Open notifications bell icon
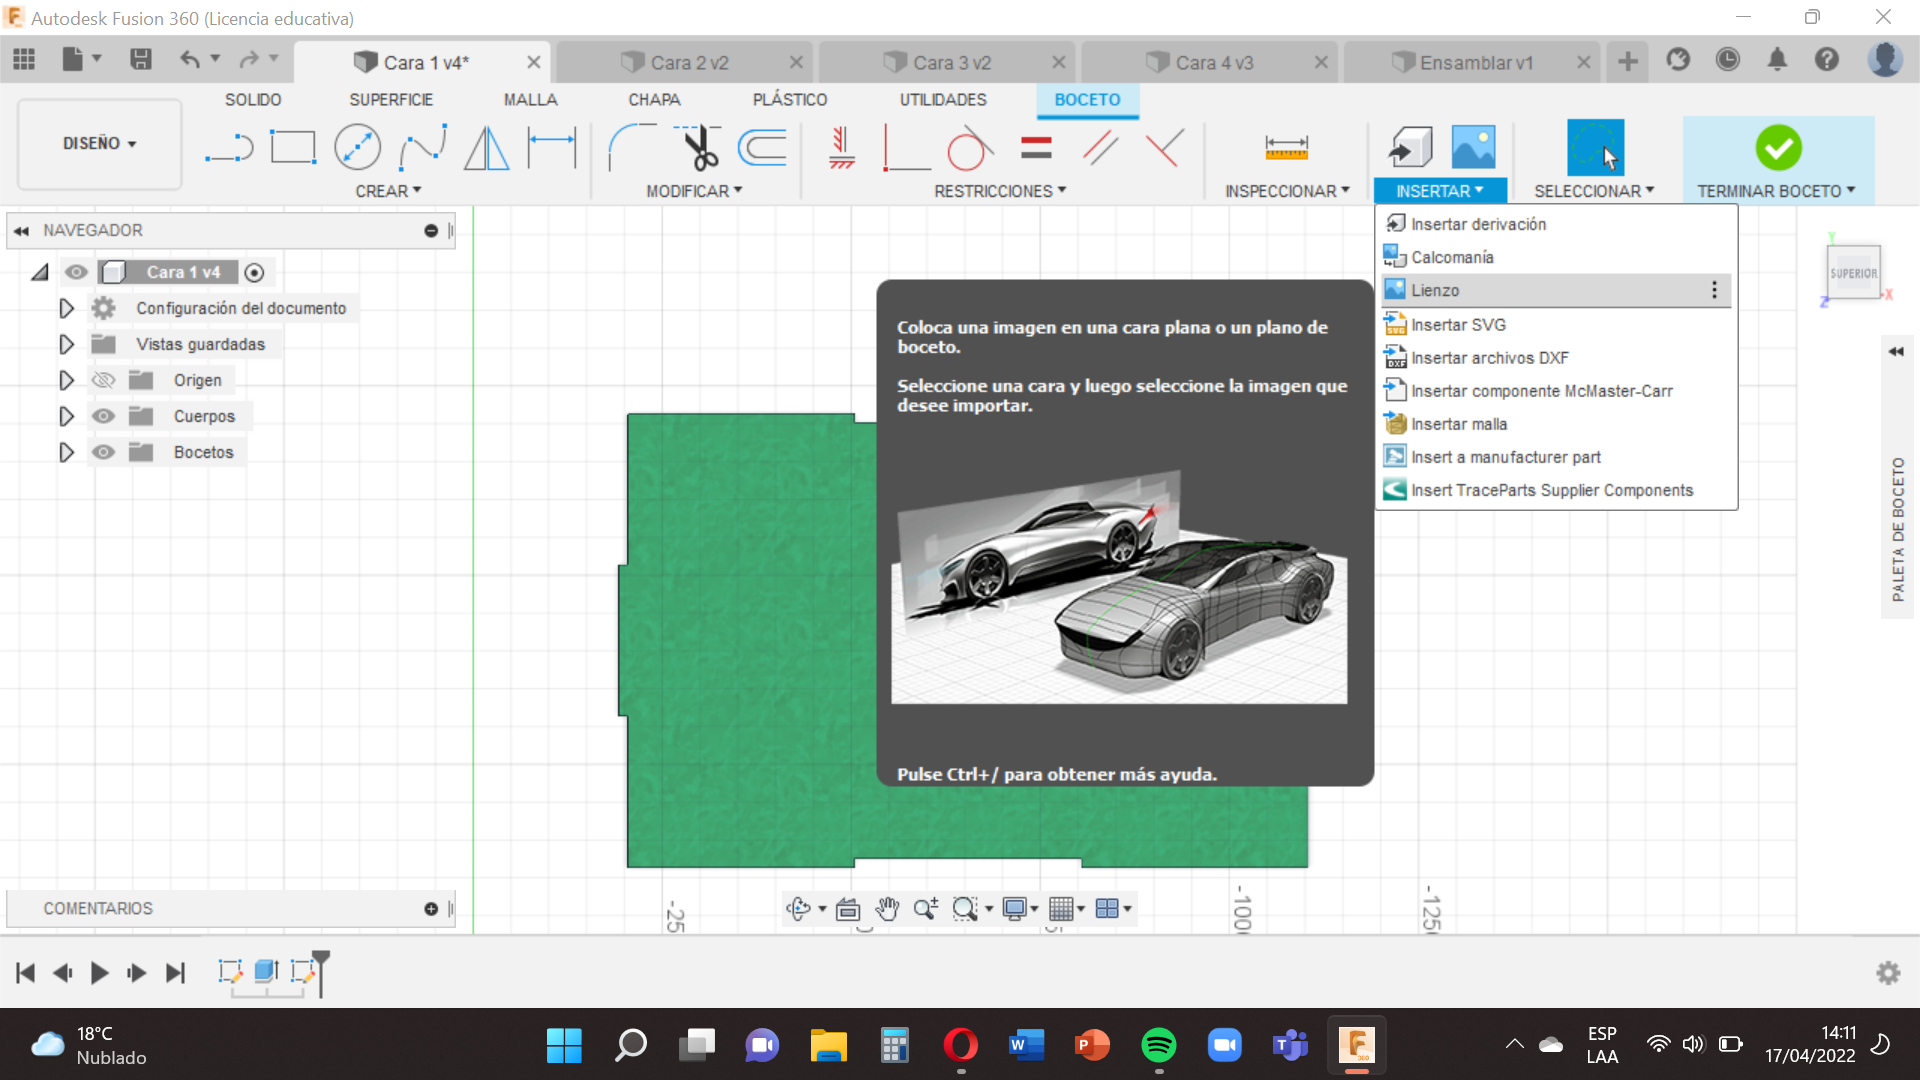 pyautogui.click(x=1777, y=60)
